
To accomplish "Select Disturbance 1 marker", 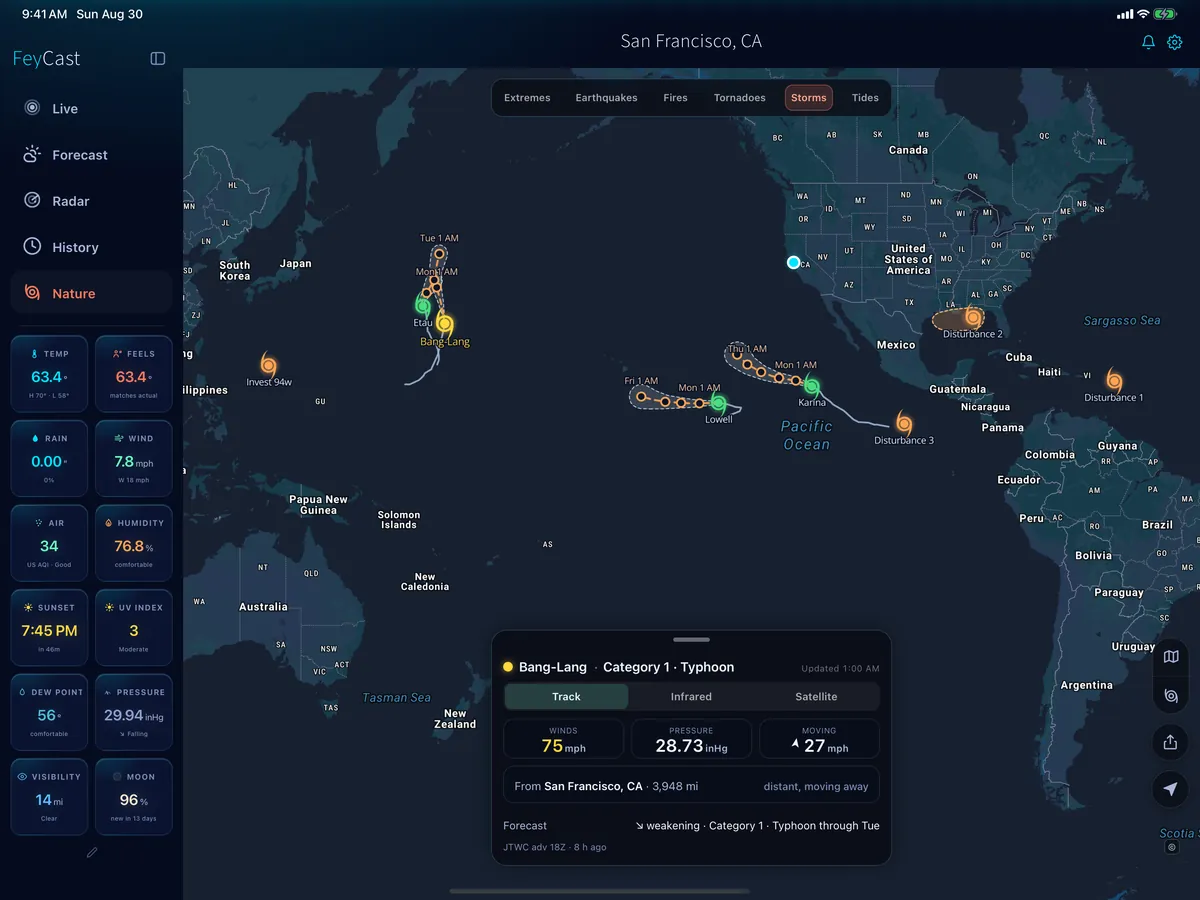I will tap(1113, 380).
